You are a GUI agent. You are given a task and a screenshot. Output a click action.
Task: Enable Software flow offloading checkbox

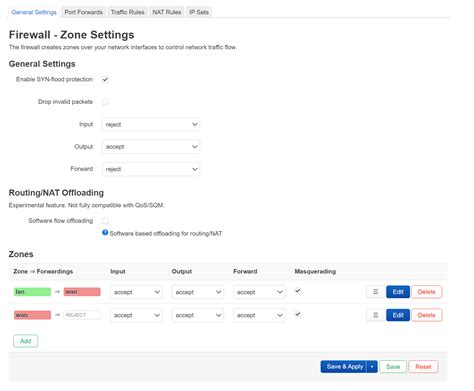point(105,221)
